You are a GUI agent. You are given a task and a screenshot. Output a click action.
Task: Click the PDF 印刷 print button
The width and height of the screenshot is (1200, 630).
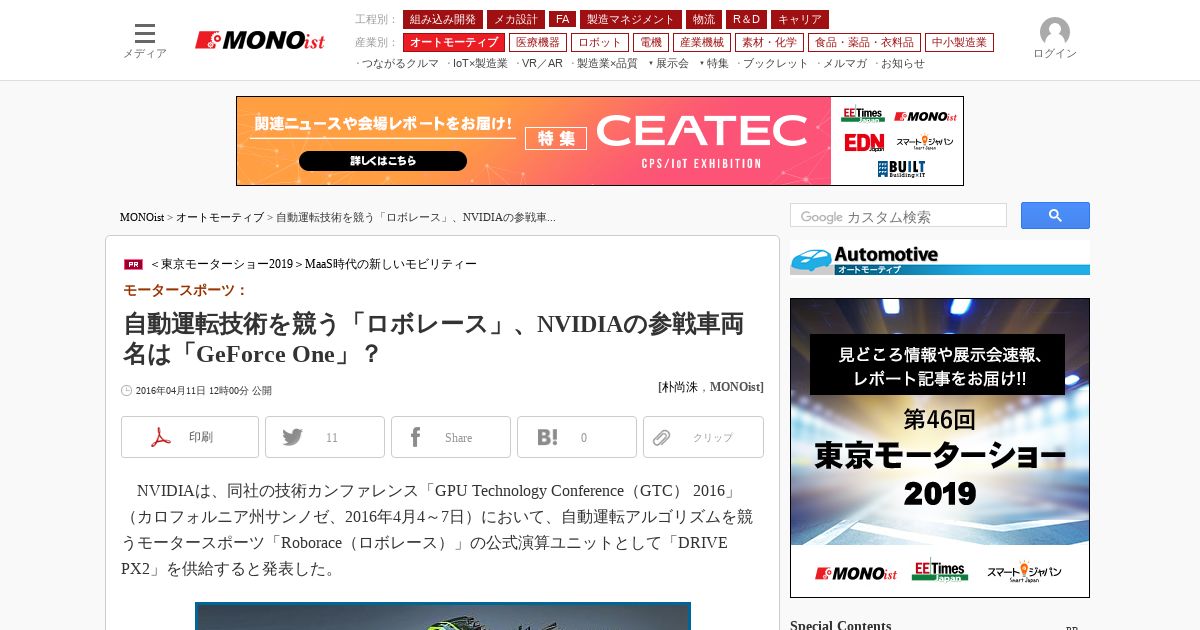pos(190,437)
